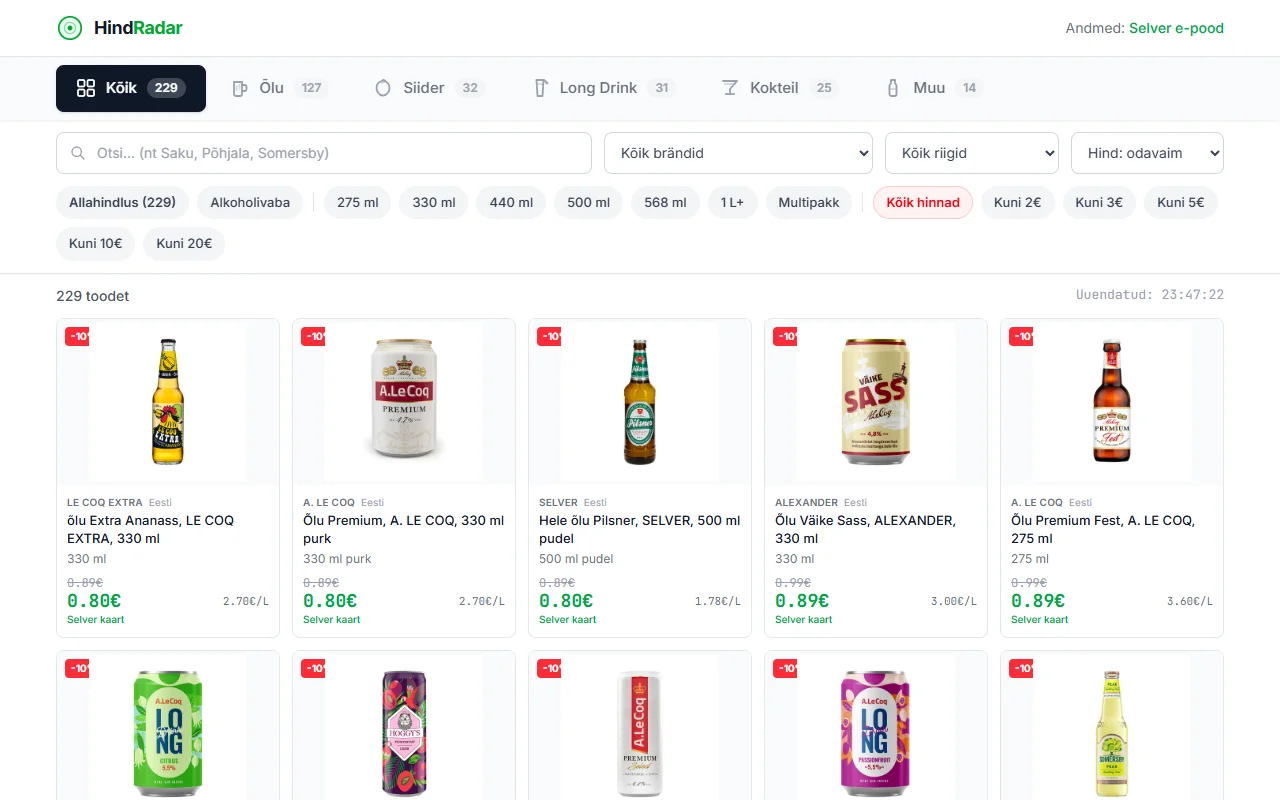Toggle the 1 L+ size filter
Screen dimensions: 1280x800
[x=733, y=202]
